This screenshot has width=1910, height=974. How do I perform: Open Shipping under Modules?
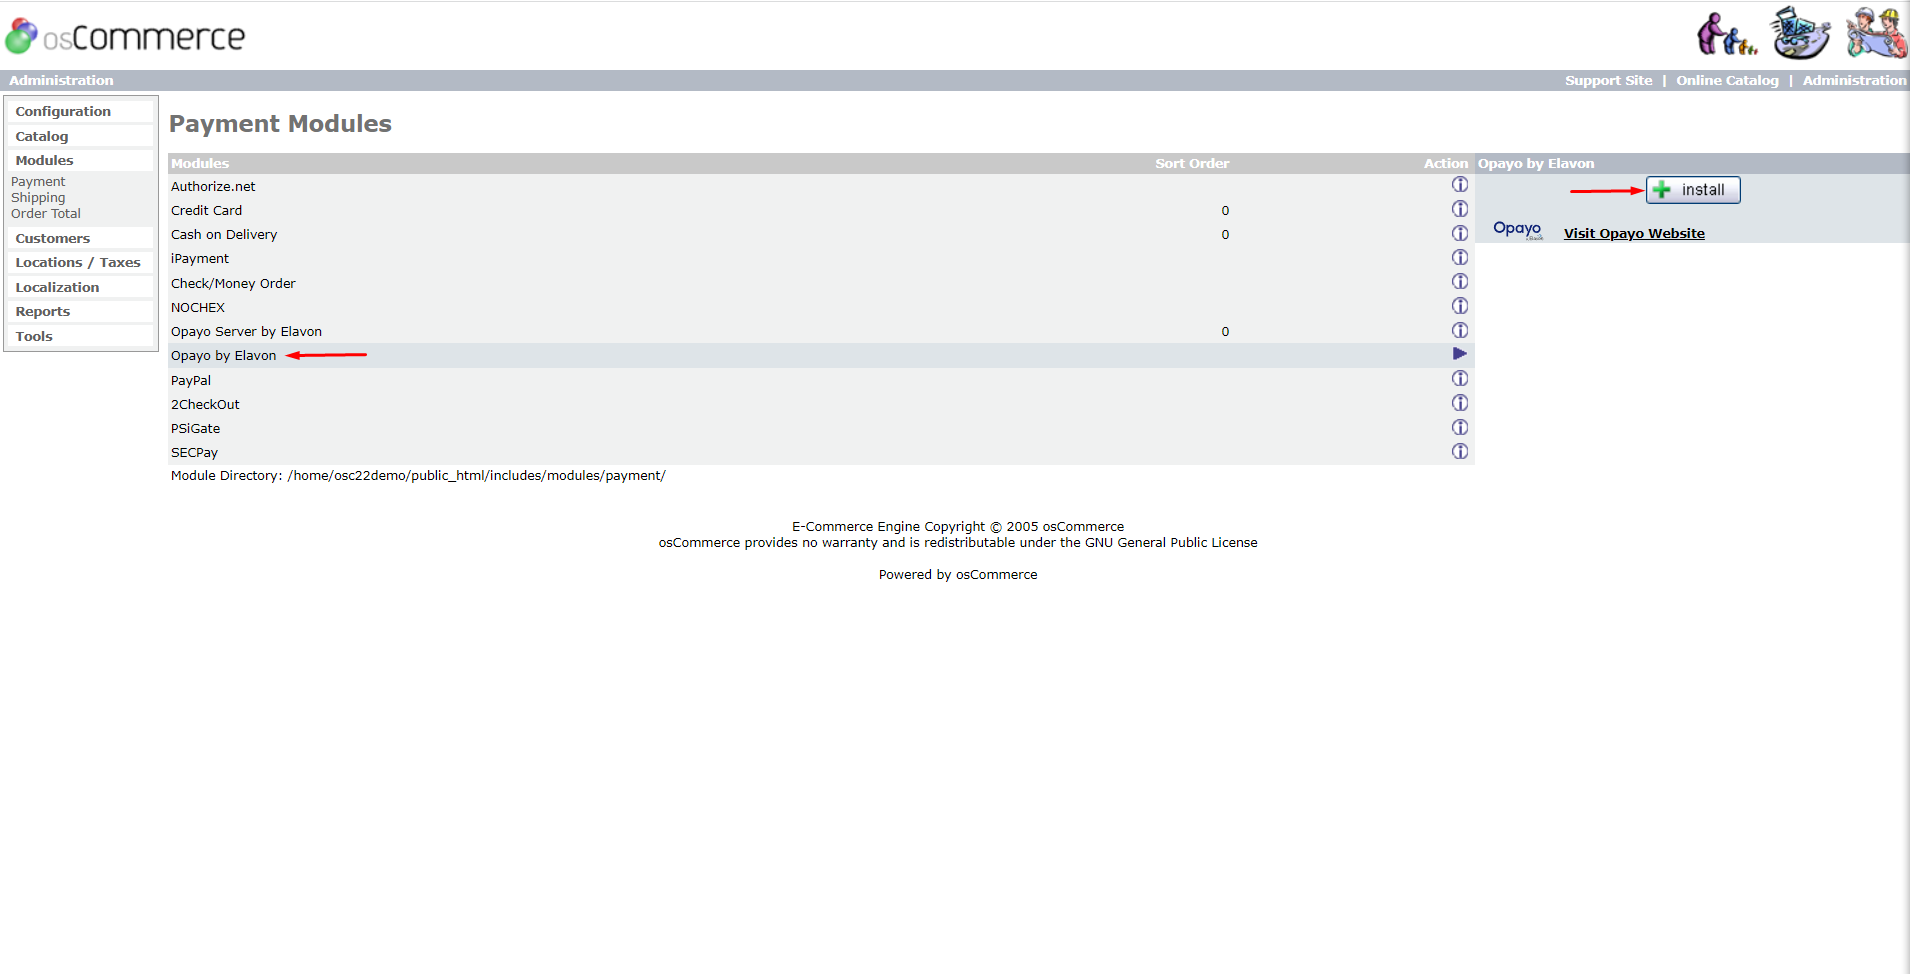[38, 198]
